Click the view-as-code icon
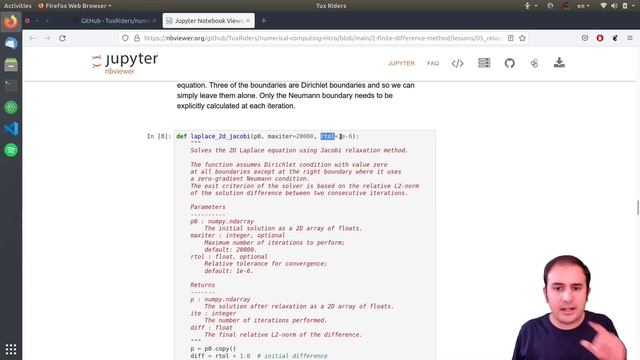The height and width of the screenshot is (360, 640). pos(458,63)
